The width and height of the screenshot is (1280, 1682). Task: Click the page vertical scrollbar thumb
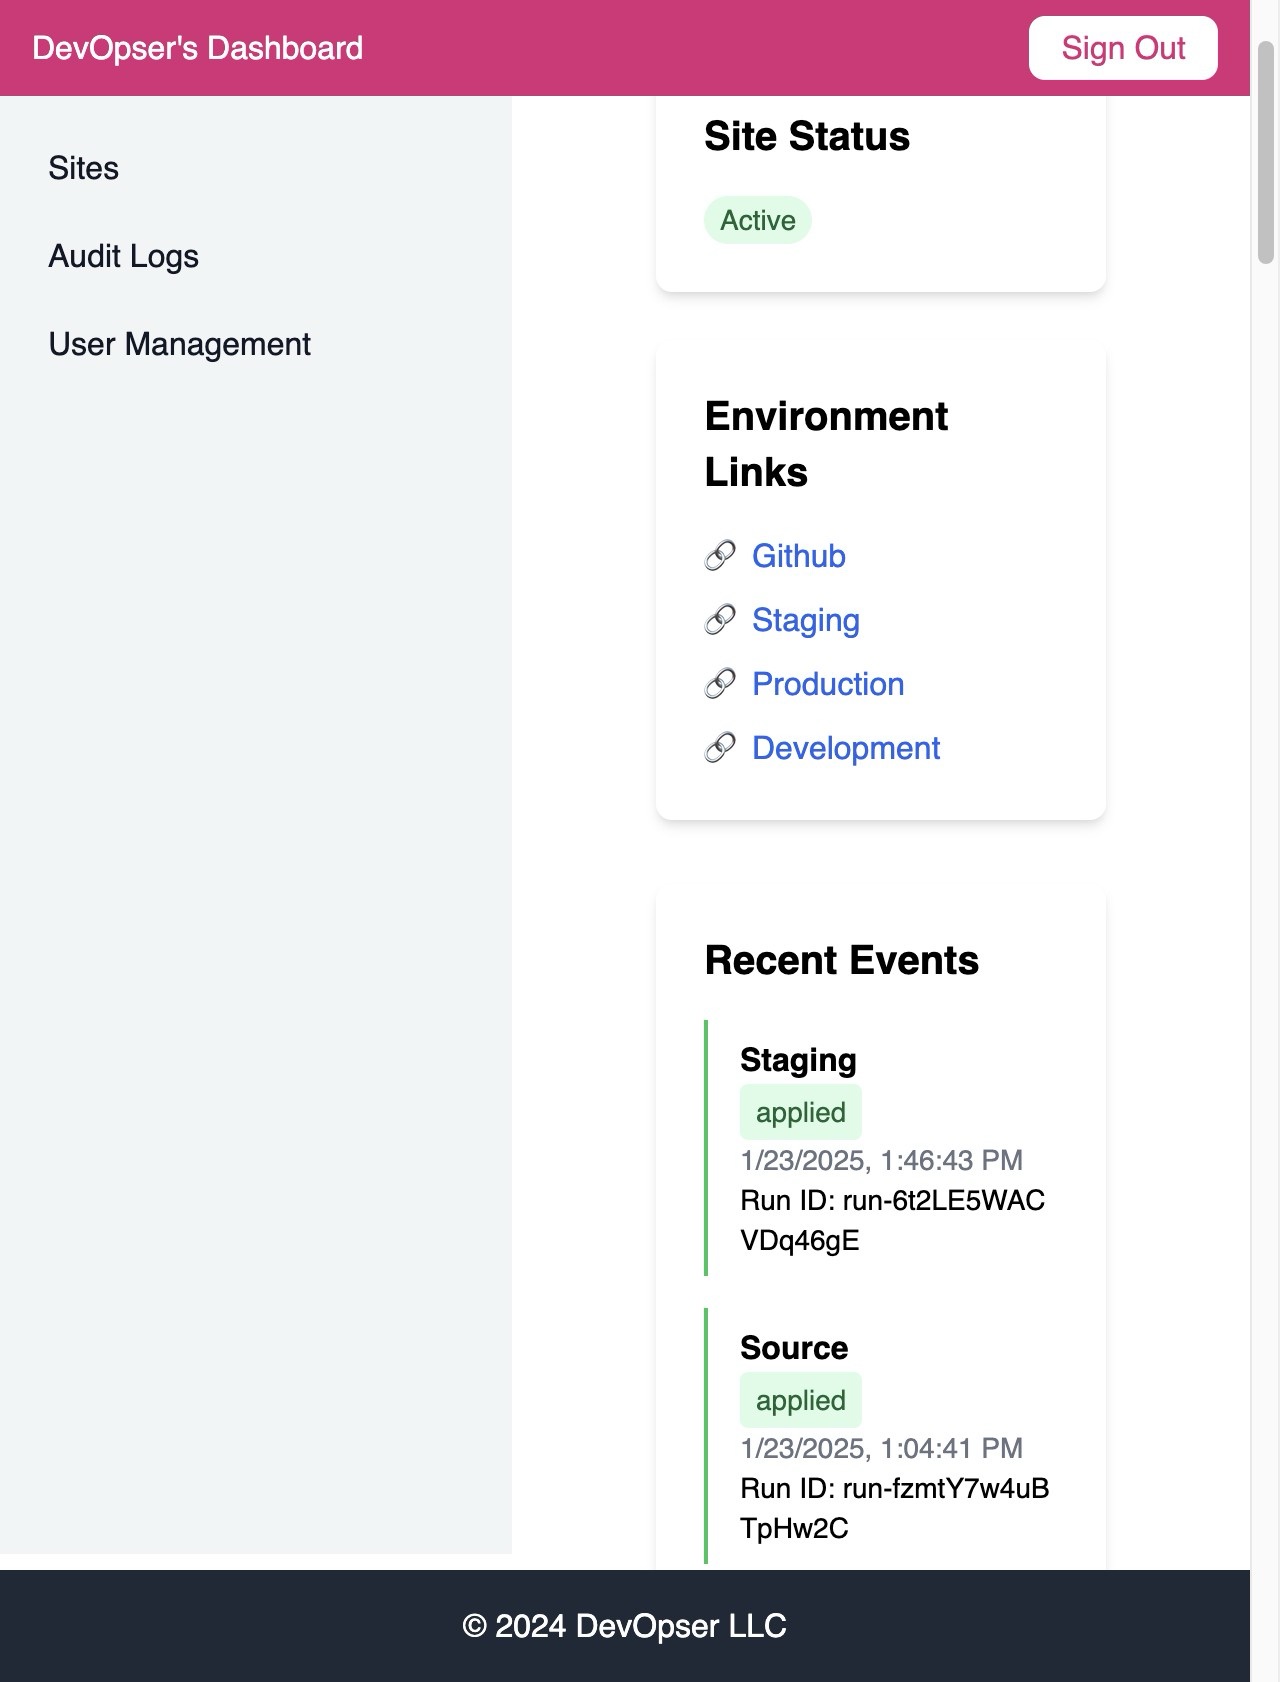[1265, 152]
